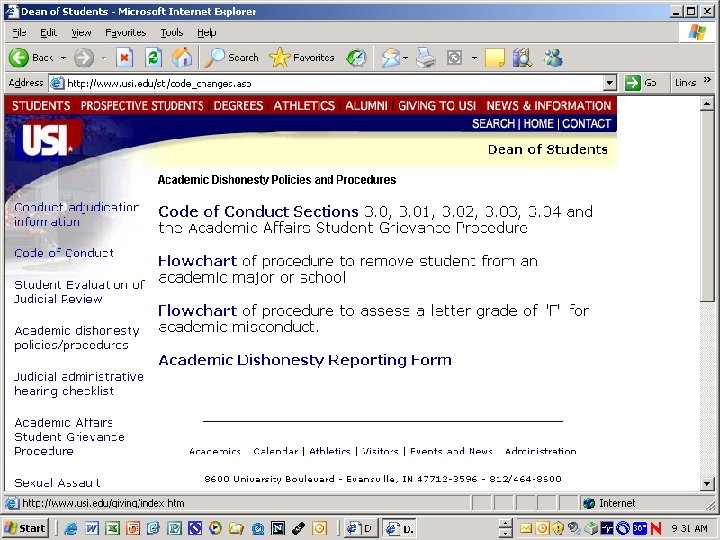The height and width of the screenshot is (540, 720).
Task: Click the CONTACT link in blue bar
Action: [586, 124]
